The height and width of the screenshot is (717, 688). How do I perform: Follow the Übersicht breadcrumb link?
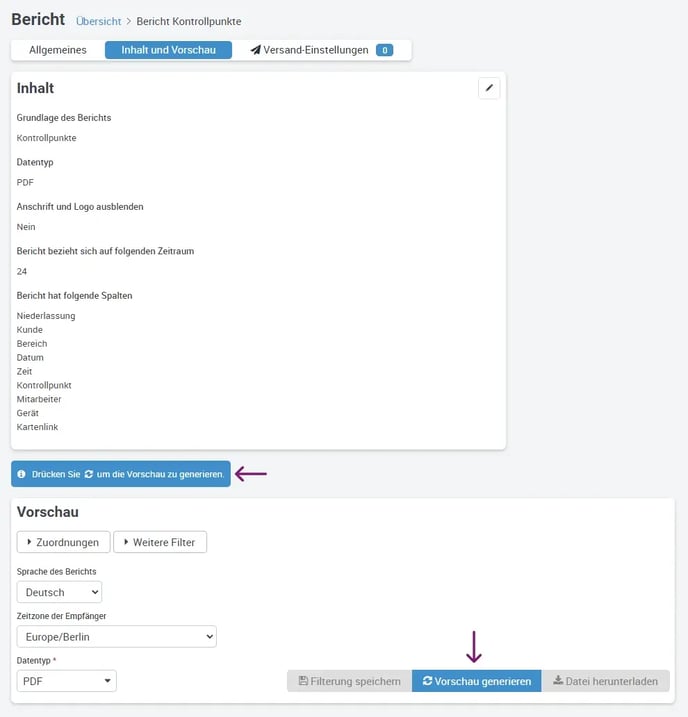(x=98, y=21)
